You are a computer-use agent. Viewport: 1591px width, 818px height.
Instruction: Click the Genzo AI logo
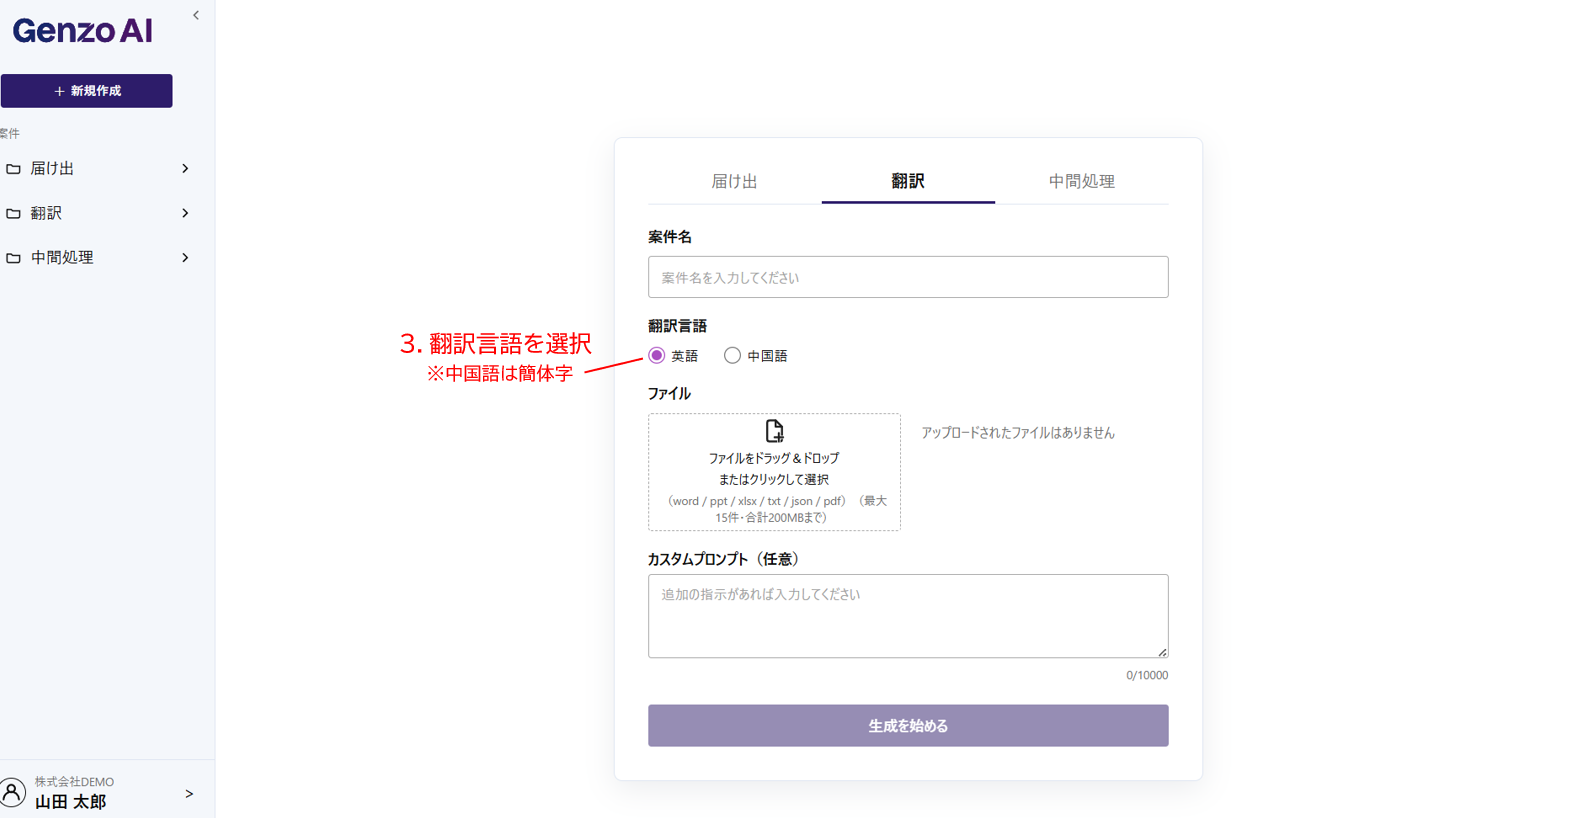pos(83,31)
